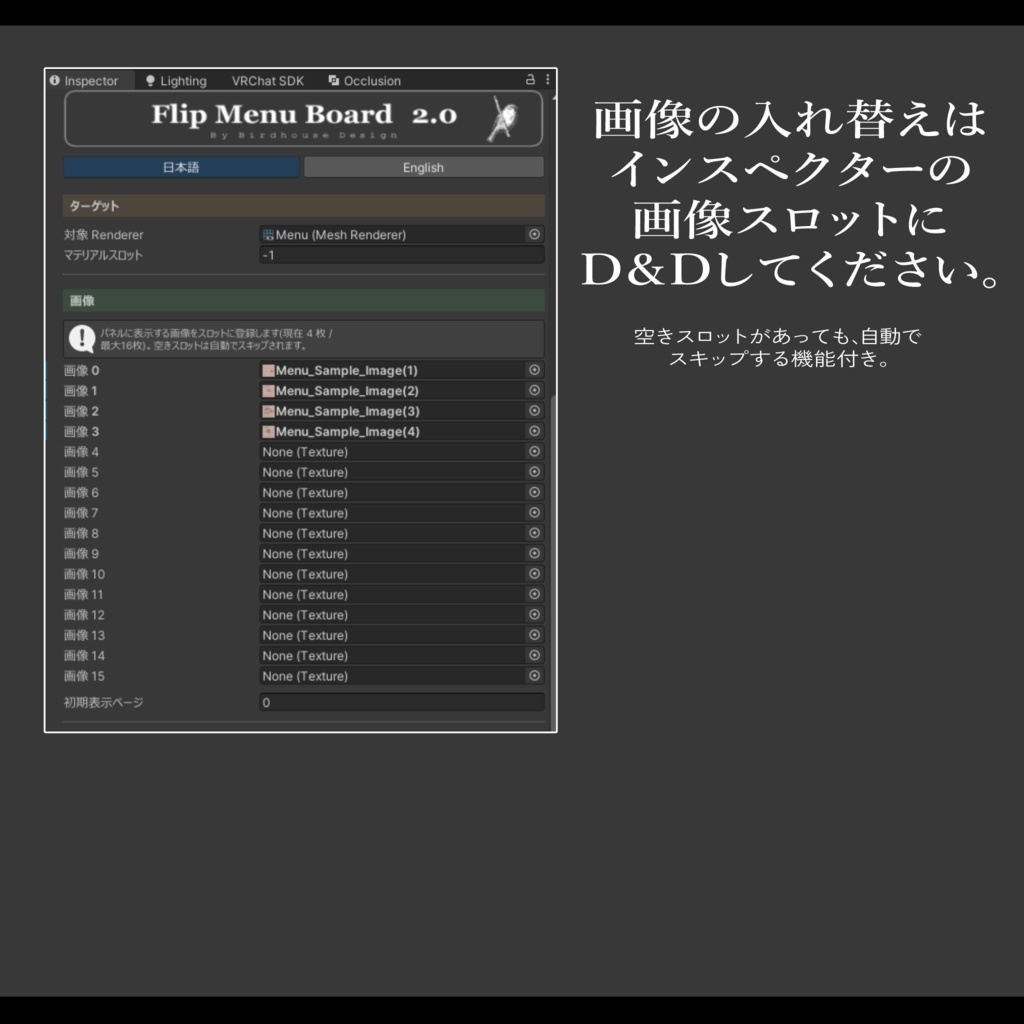Open texture picker for 画像 11
The width and height of the screenshot is (1024, 1024).
(534, 594)
